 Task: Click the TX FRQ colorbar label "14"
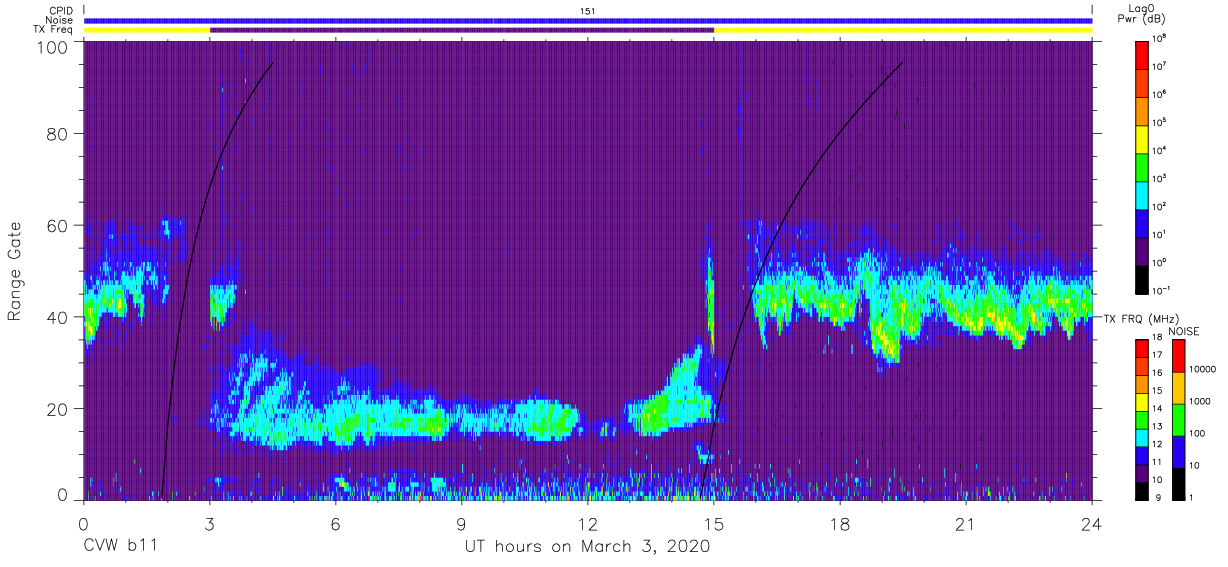[1159, 409]
